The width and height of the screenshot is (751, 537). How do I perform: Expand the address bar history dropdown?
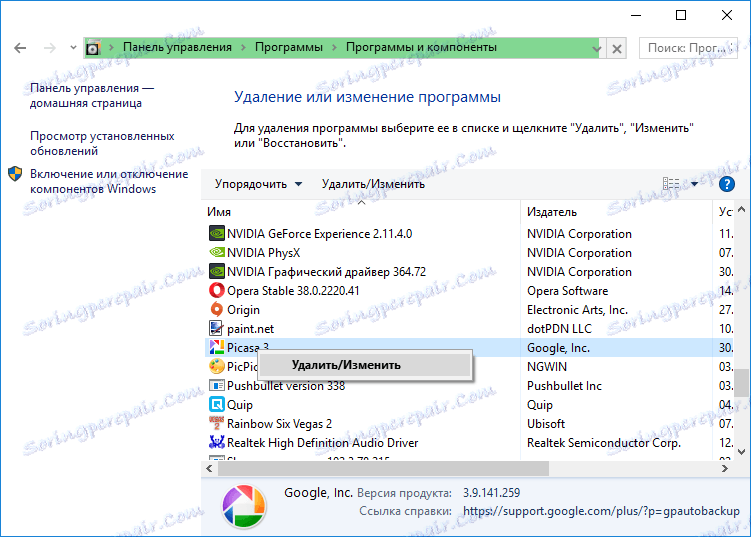[597, 48]
